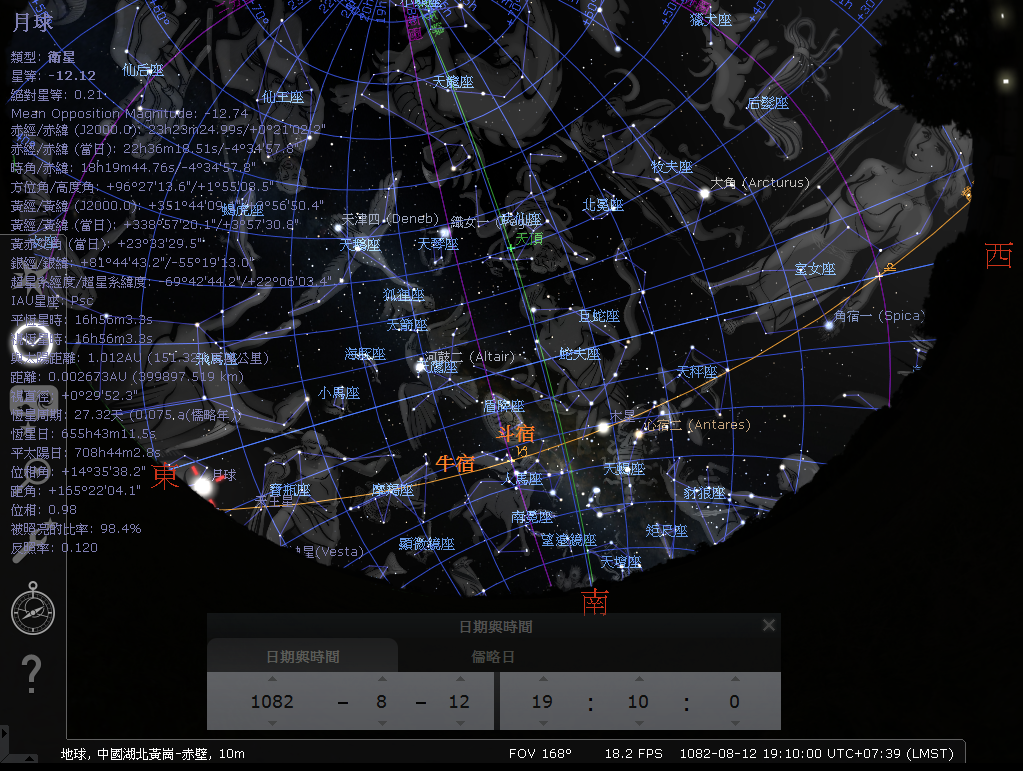Click the 月球 object title heading
Viewport: 1023px width, 771px height.
[32, 22]
